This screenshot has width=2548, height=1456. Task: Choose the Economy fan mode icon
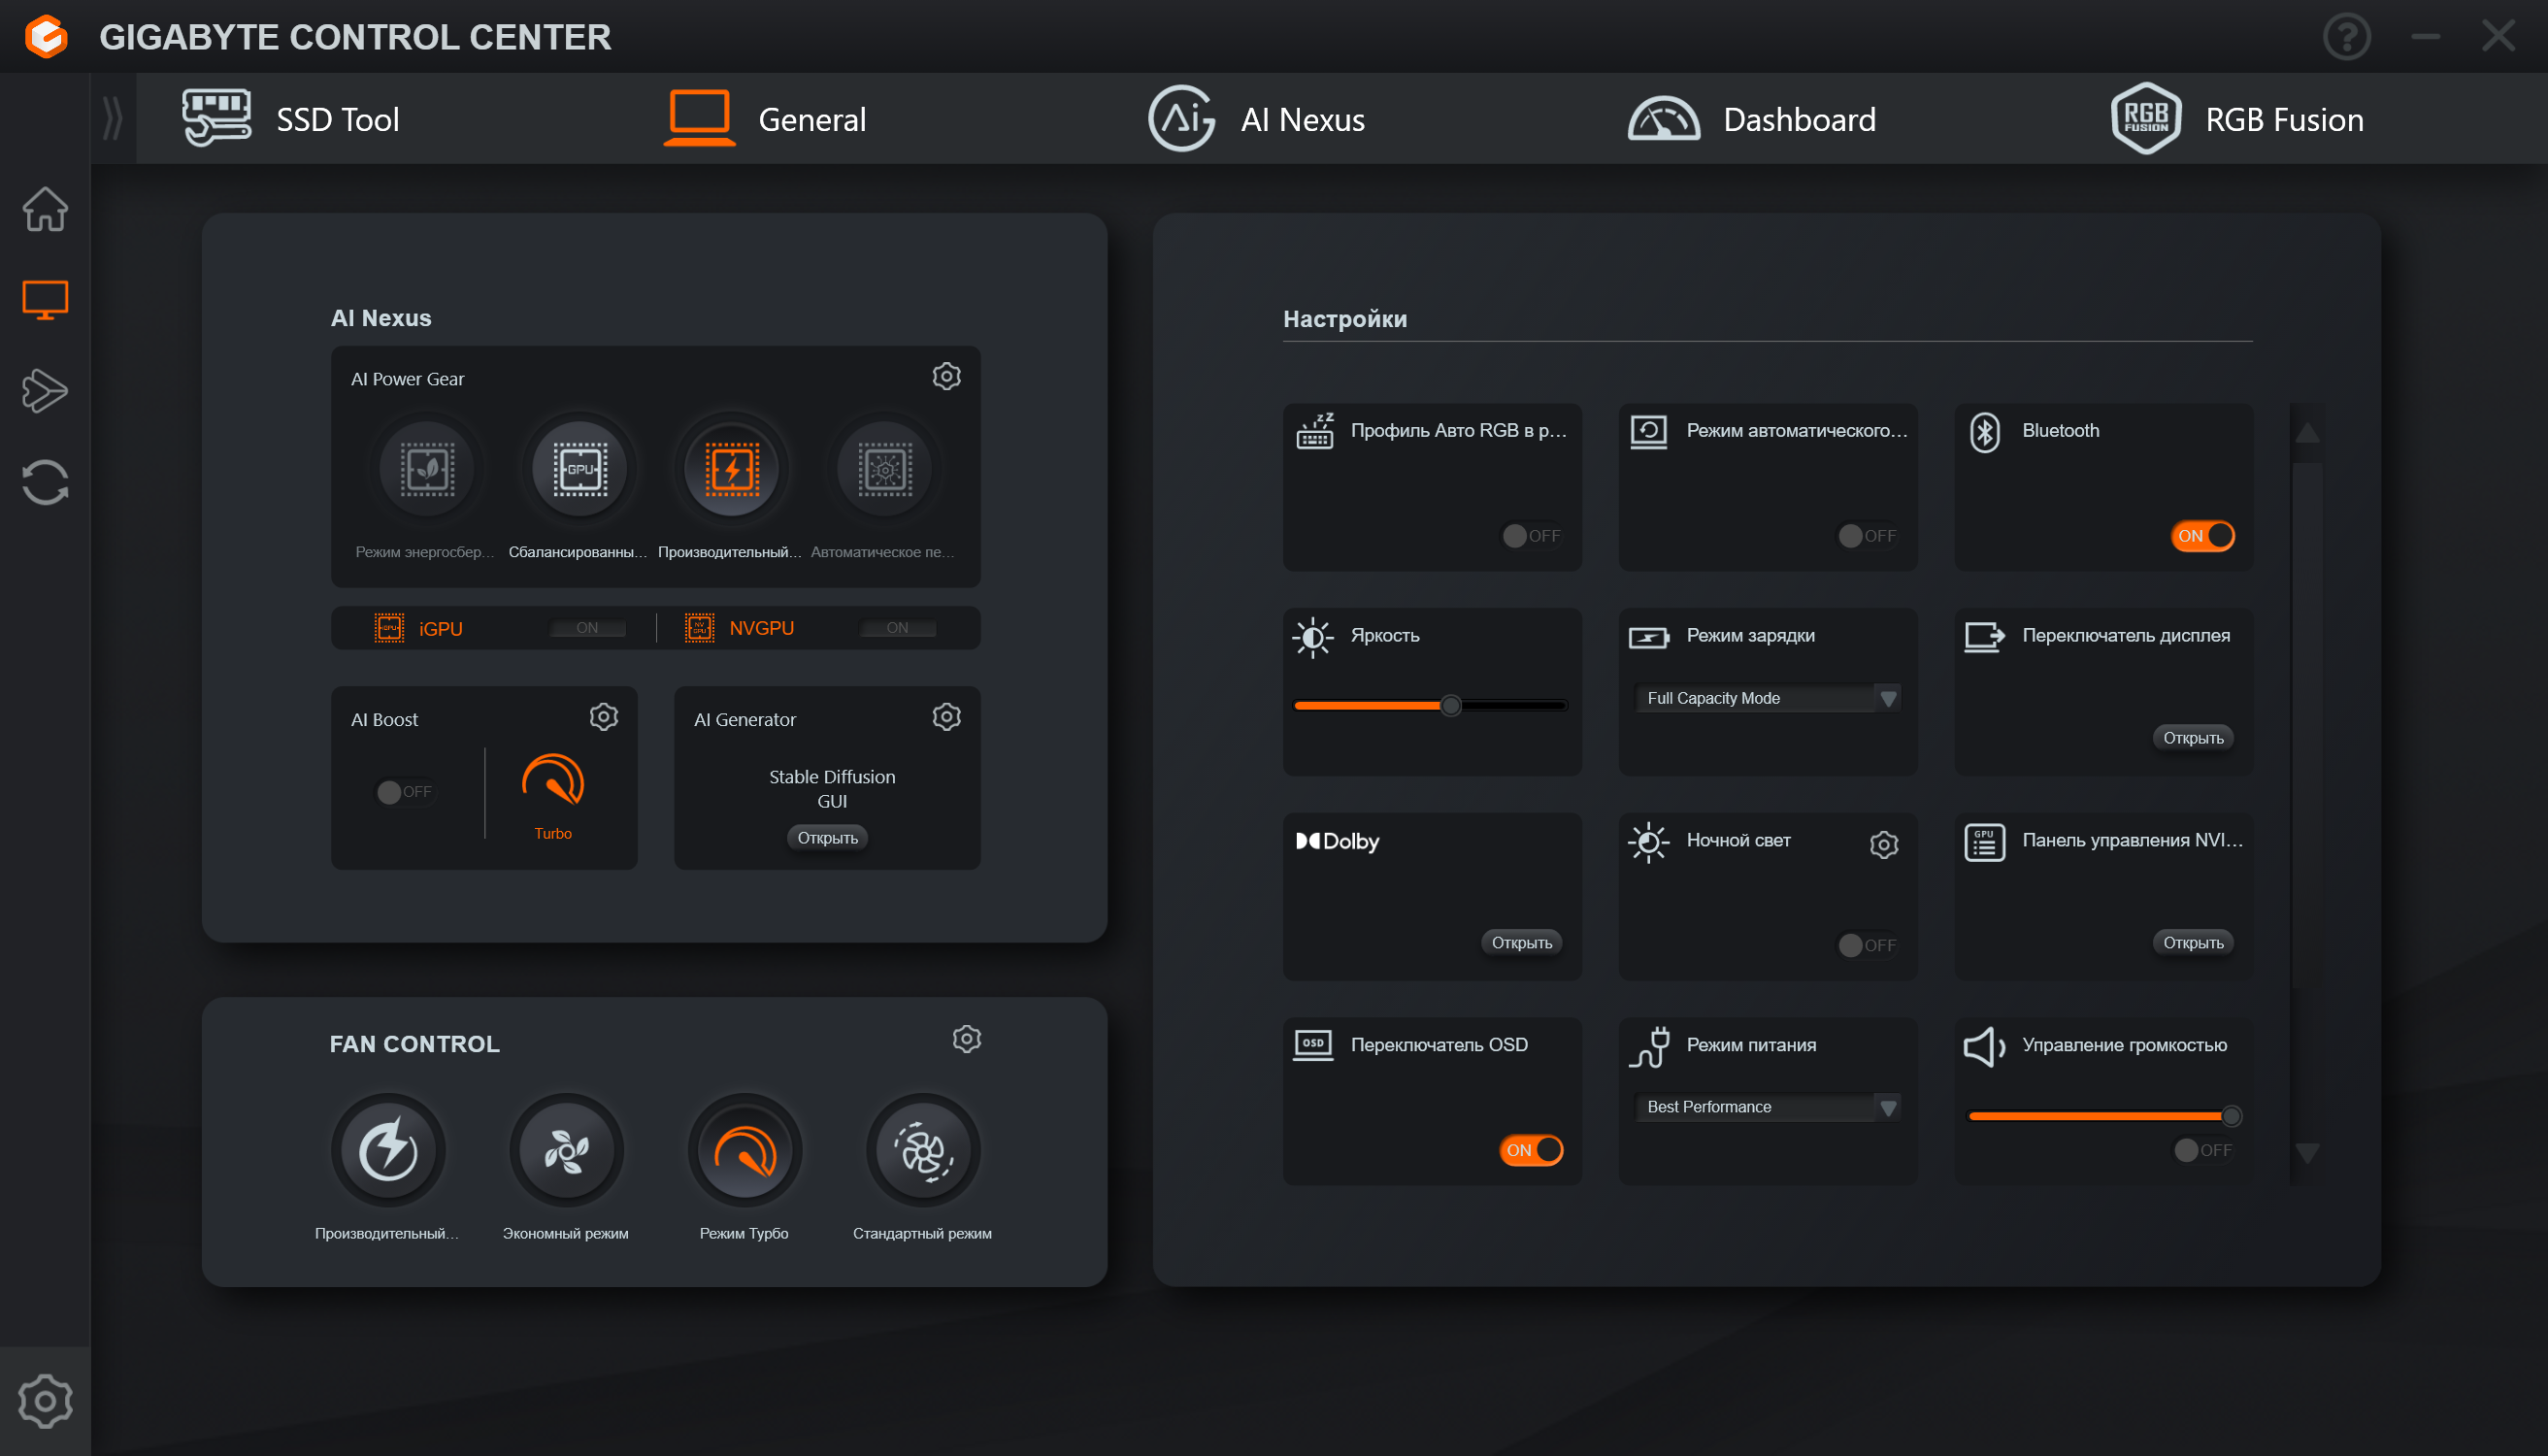566,1150
